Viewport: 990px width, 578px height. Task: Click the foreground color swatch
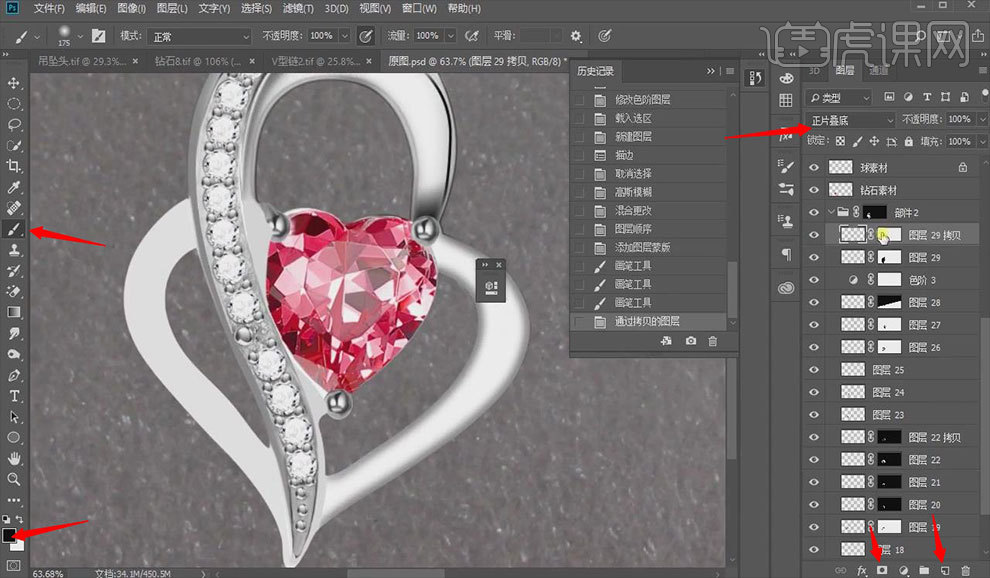pyautogui.click(x=10, y=536)
